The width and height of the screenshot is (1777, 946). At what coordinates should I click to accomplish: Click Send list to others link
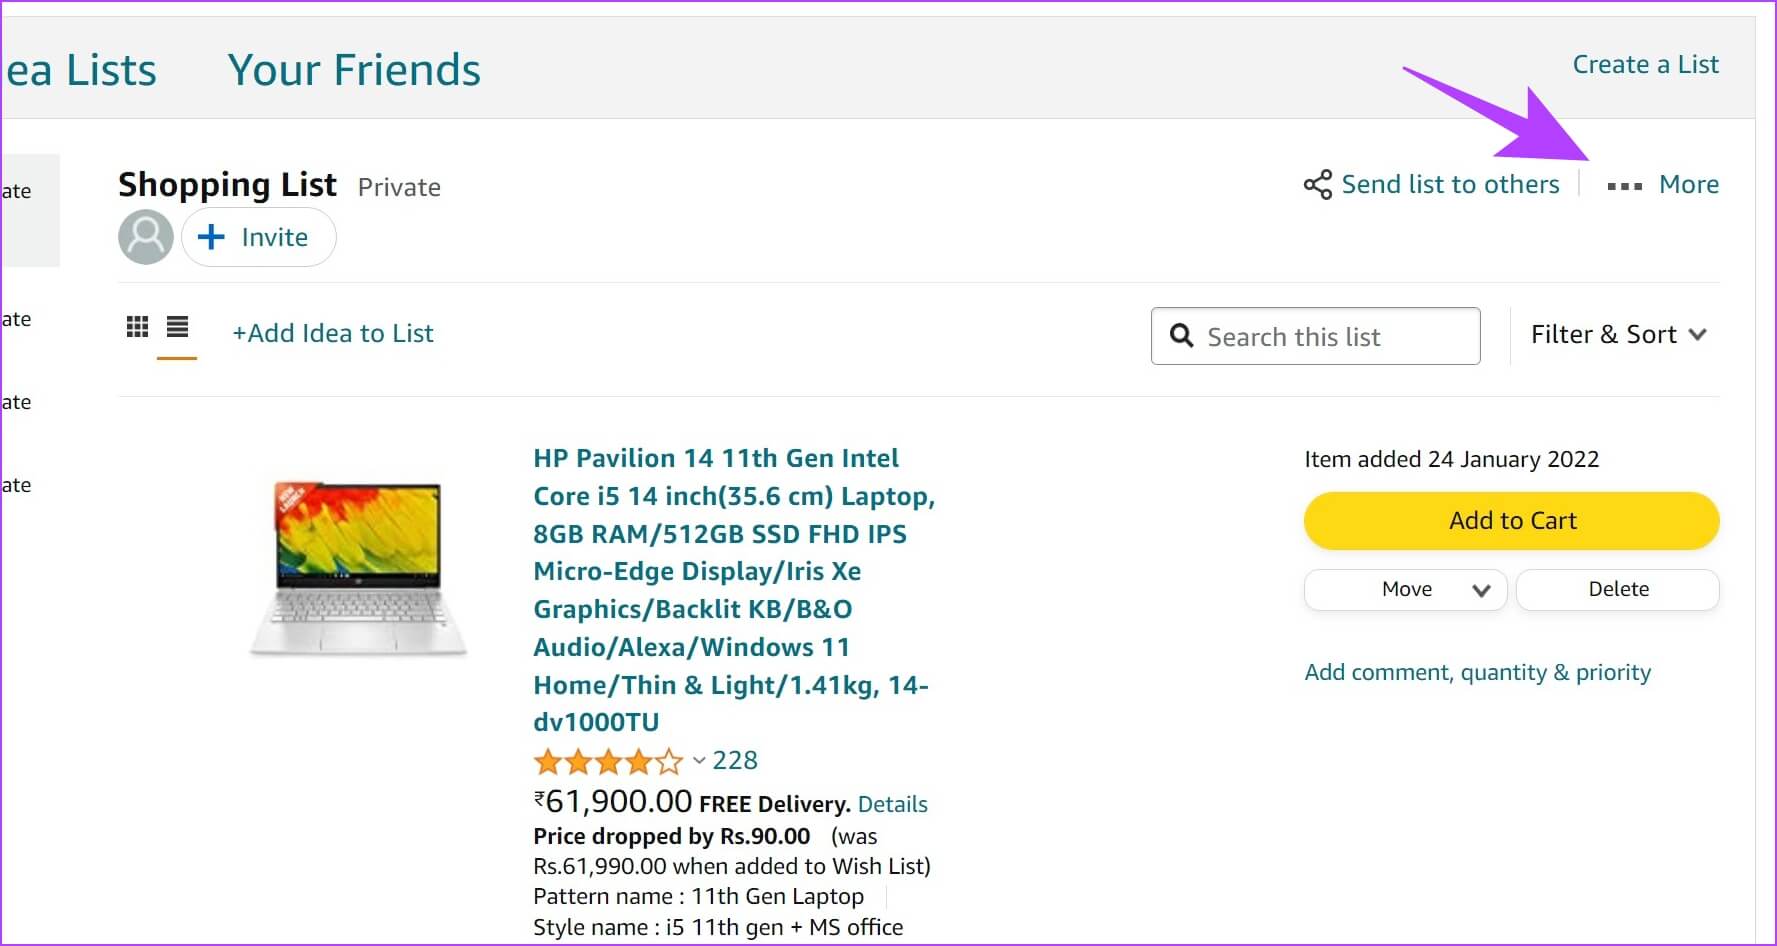pyautogui.click(x=1449, y=185)
